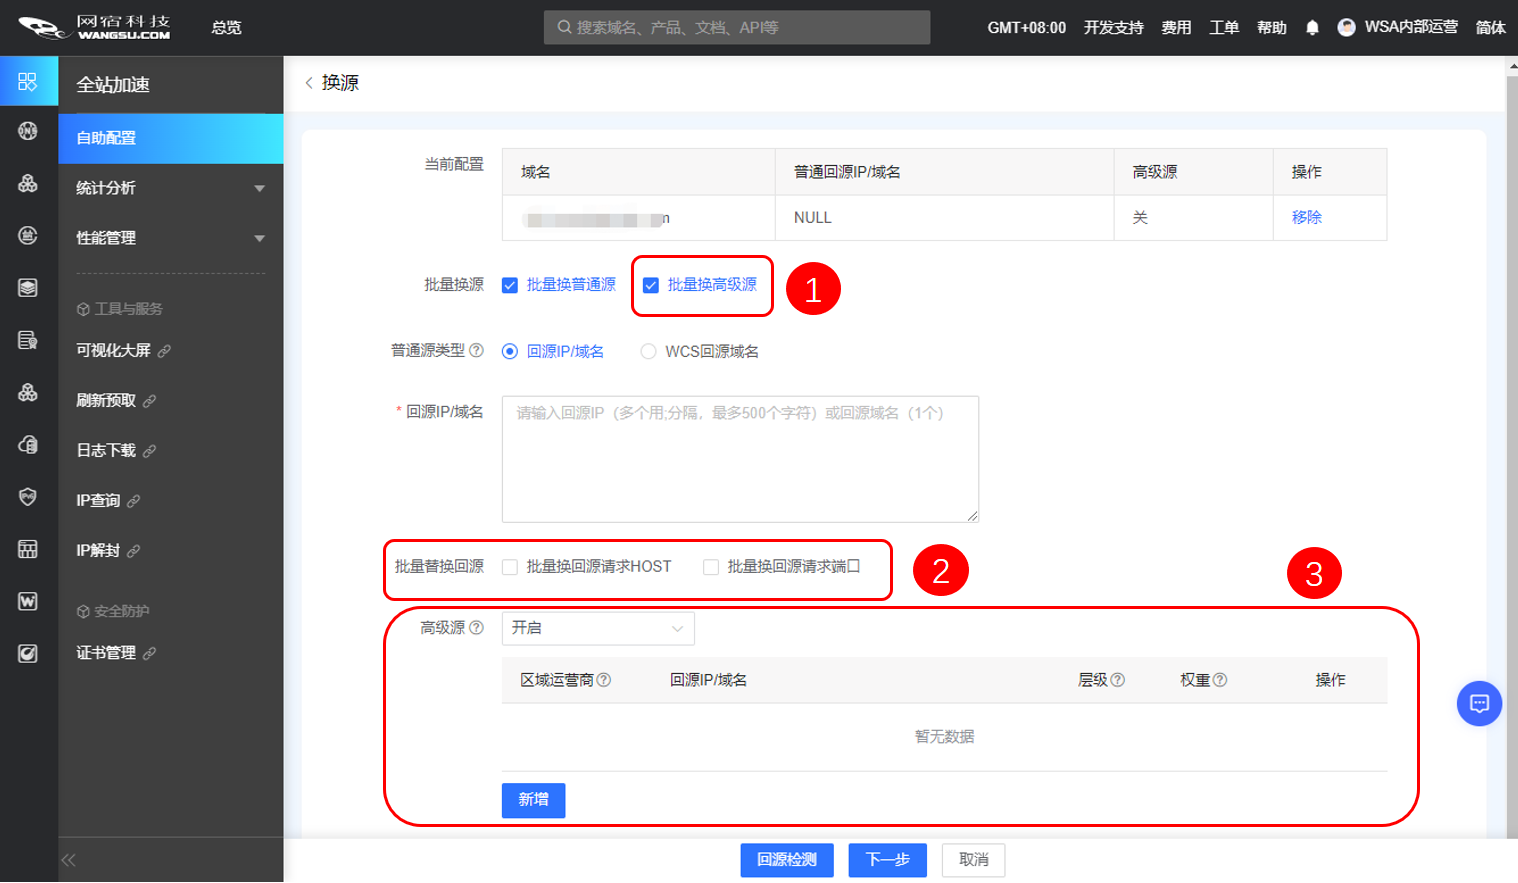Click the second icon in left rail
The height and width of the screenshot is (883, 1518).
[x=28, y=131]
